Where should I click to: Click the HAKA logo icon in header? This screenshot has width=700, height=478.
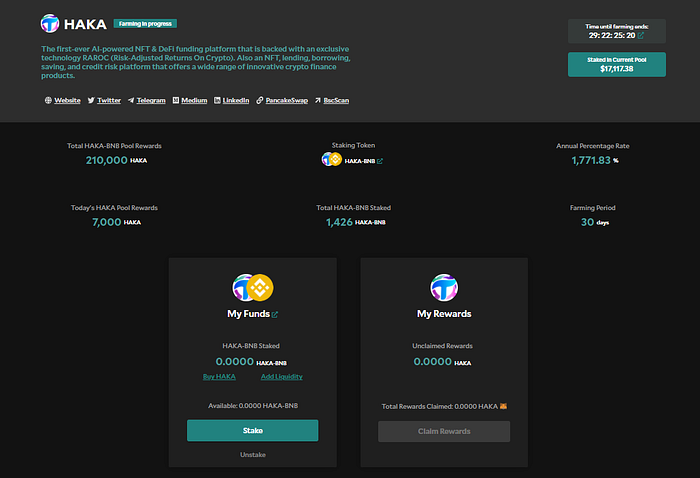[50, 23]
